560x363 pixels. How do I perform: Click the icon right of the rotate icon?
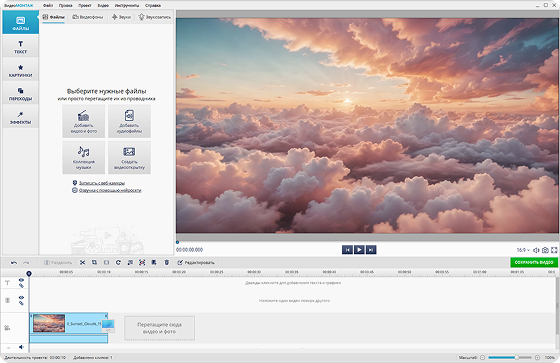click(130, 263)
